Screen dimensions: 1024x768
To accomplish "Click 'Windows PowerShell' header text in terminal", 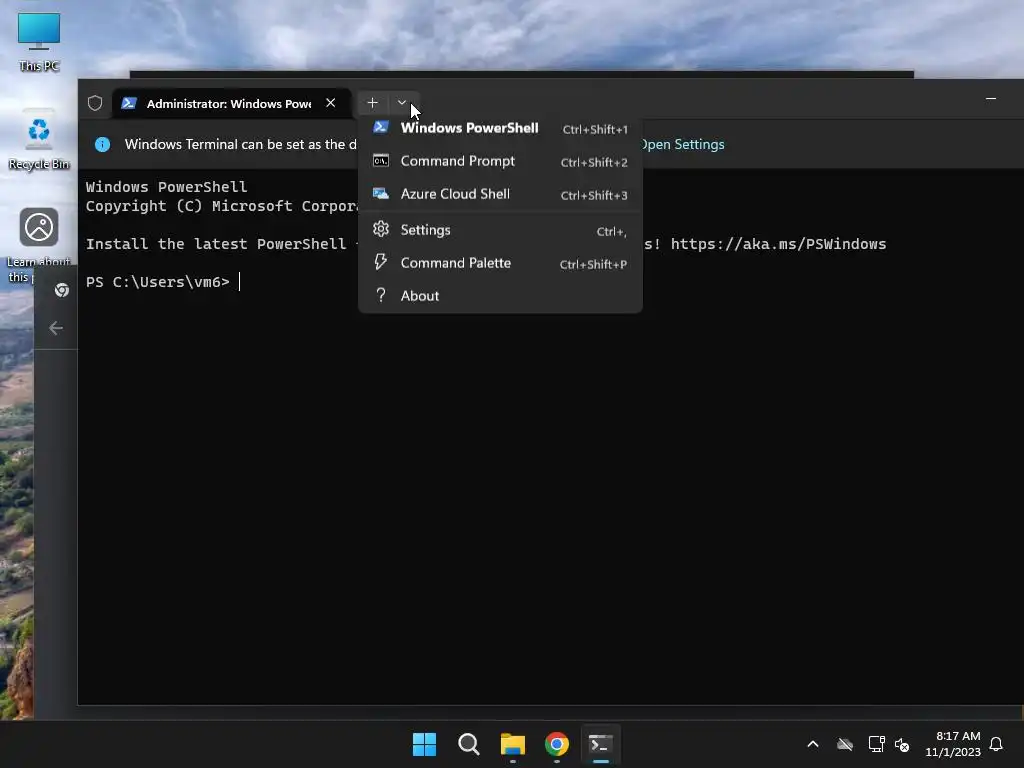I will pos(167,187).
